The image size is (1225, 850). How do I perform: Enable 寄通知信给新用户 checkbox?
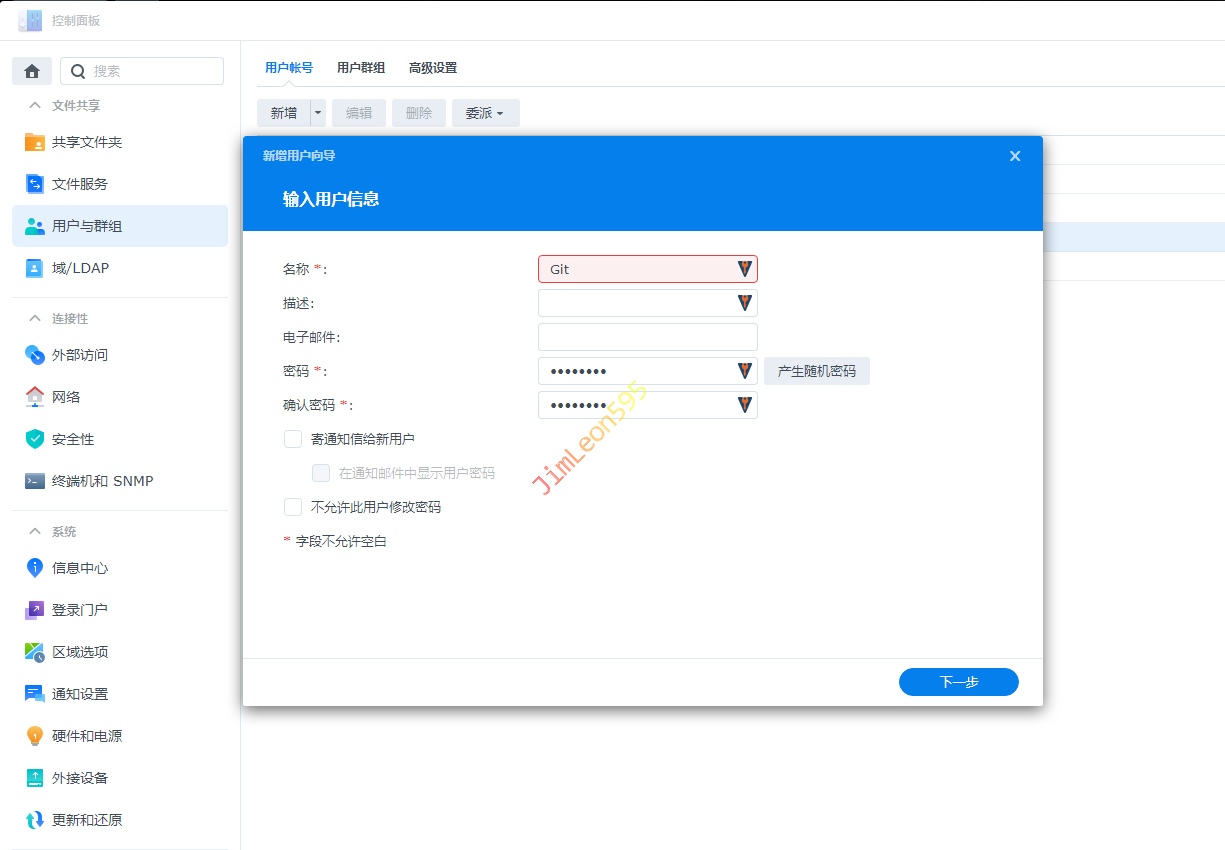293,439
